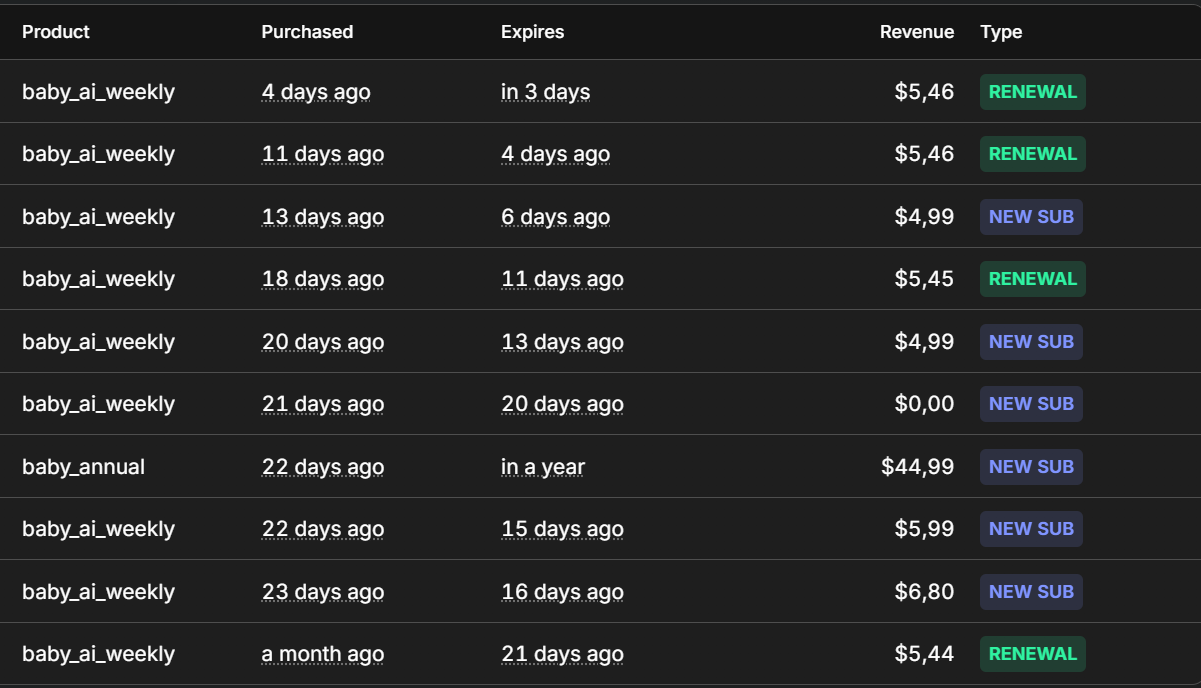1201x688 pixels.
Task: Select the baby_annual product row
Action: (x=600, y=467)
